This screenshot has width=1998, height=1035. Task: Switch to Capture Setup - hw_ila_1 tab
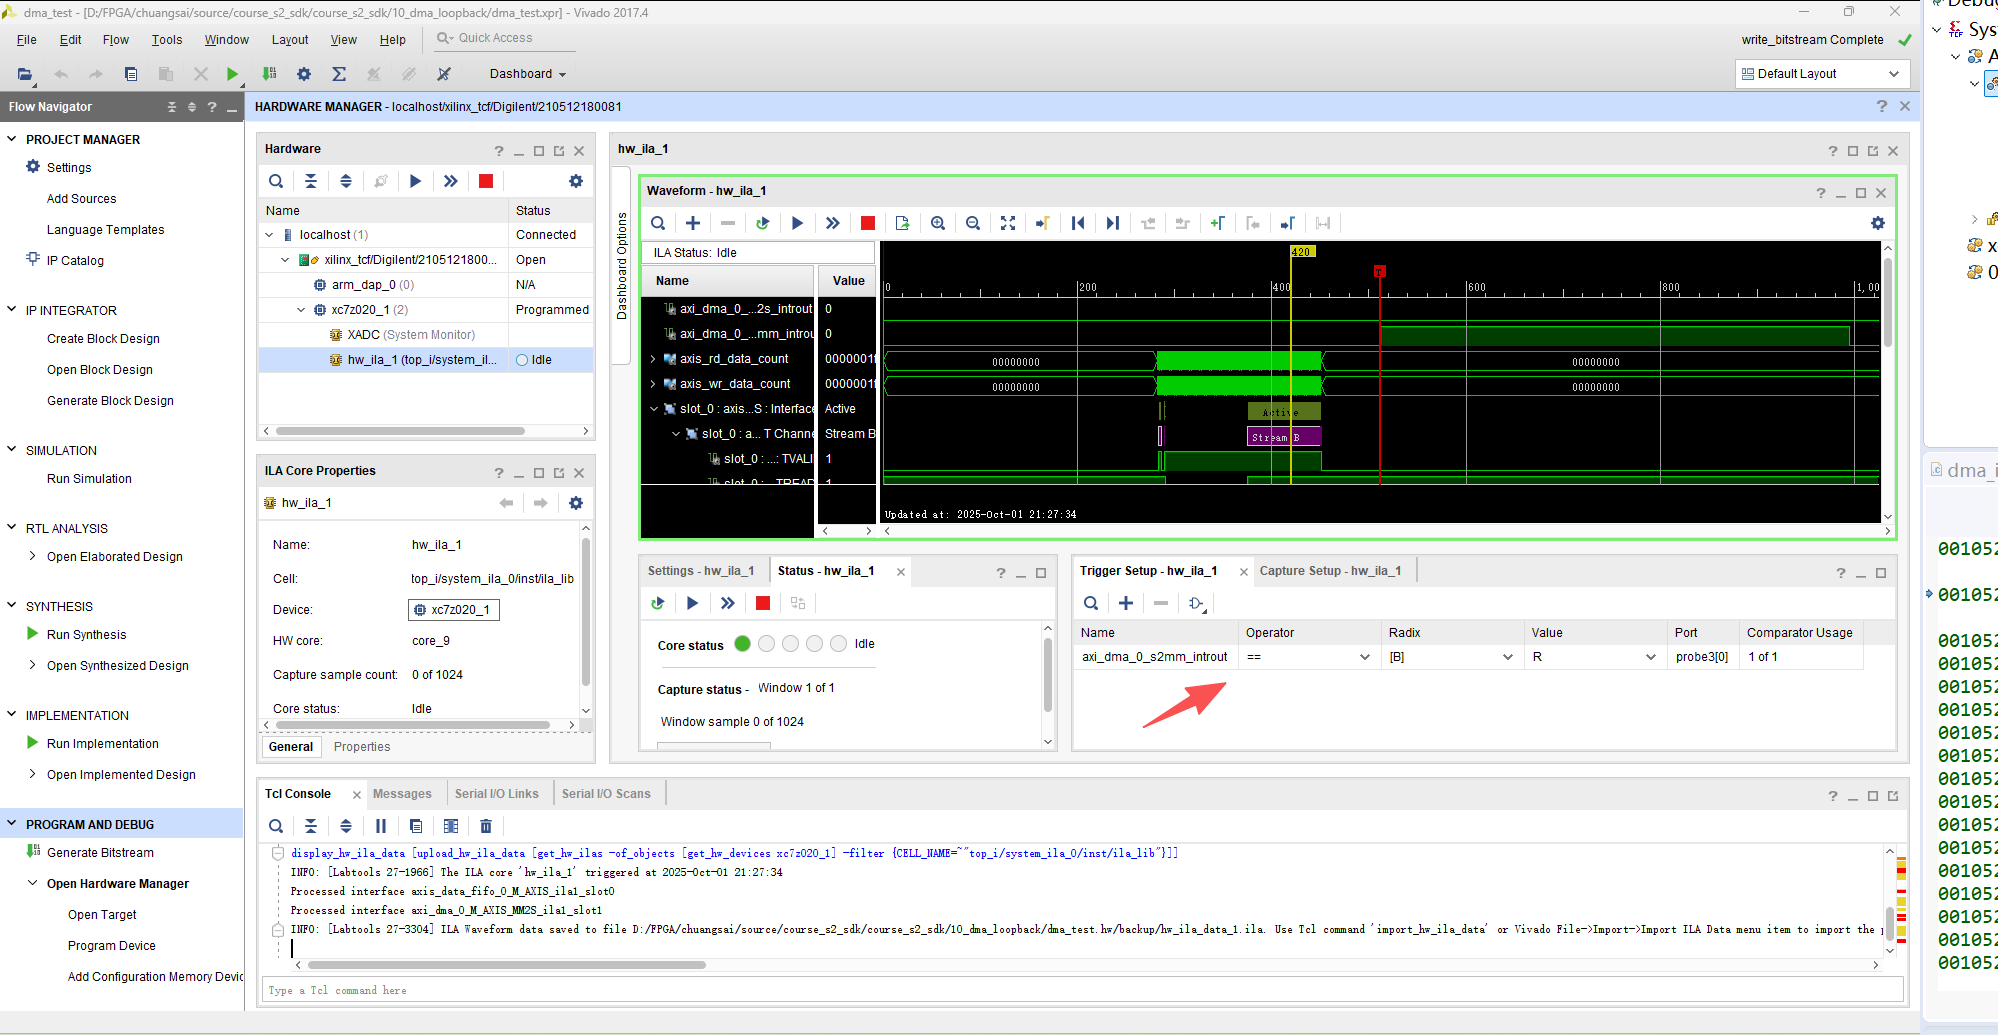point(1330,571)
